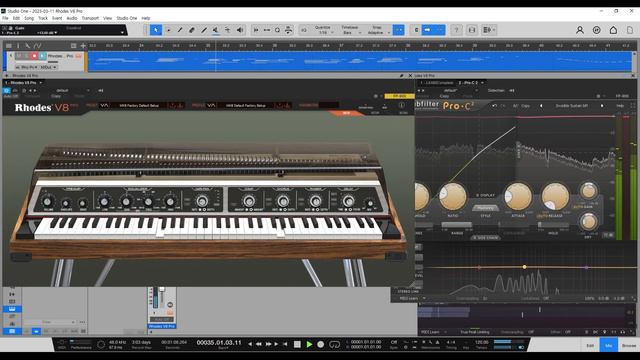Click Copy in Pro-C 2 header
Image resolution: width=640 pixels, height=360 pixels.
(526, 106)
